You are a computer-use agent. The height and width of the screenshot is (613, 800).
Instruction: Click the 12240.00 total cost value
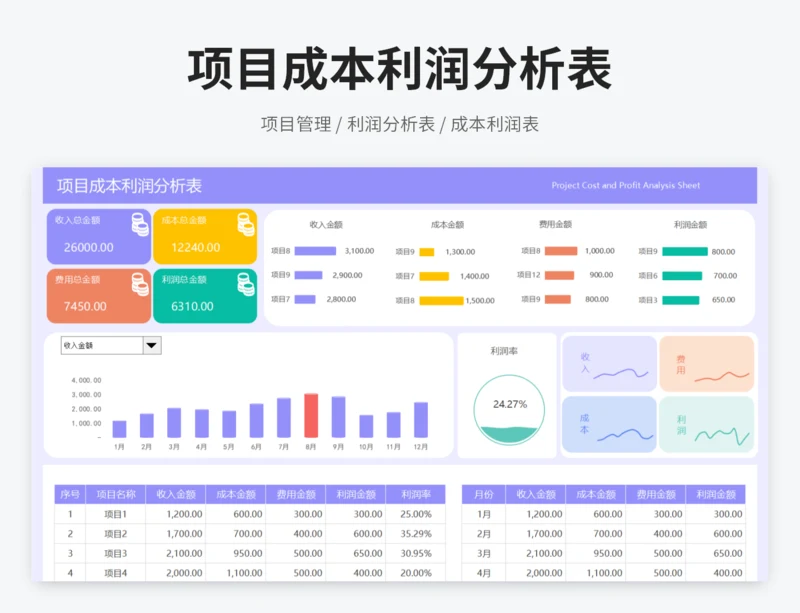coord(195,248)
